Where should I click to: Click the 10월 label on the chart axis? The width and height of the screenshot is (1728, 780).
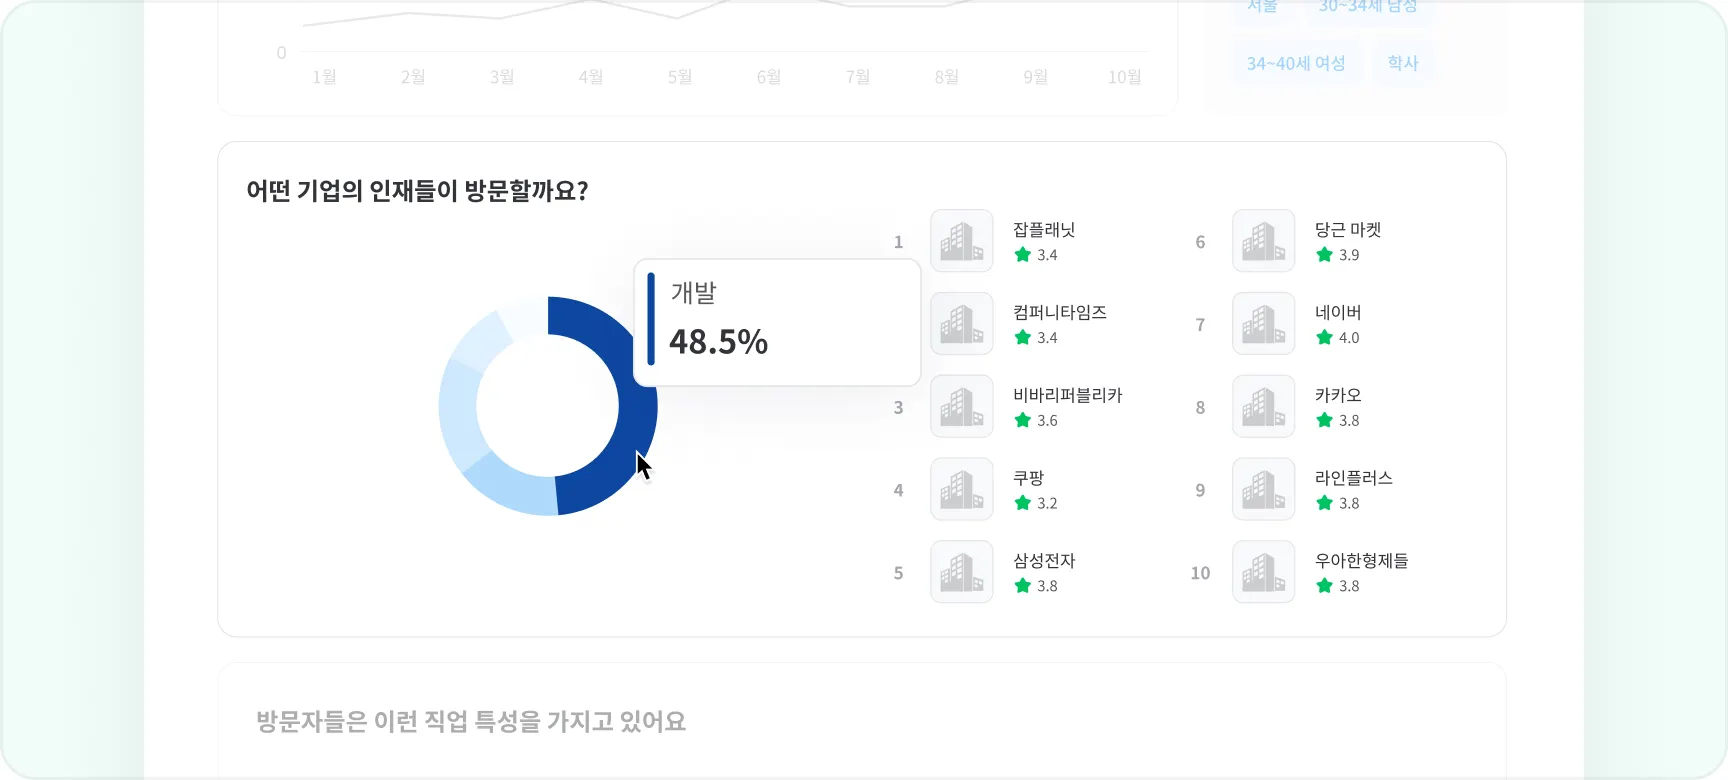[x=1124, y=77]
